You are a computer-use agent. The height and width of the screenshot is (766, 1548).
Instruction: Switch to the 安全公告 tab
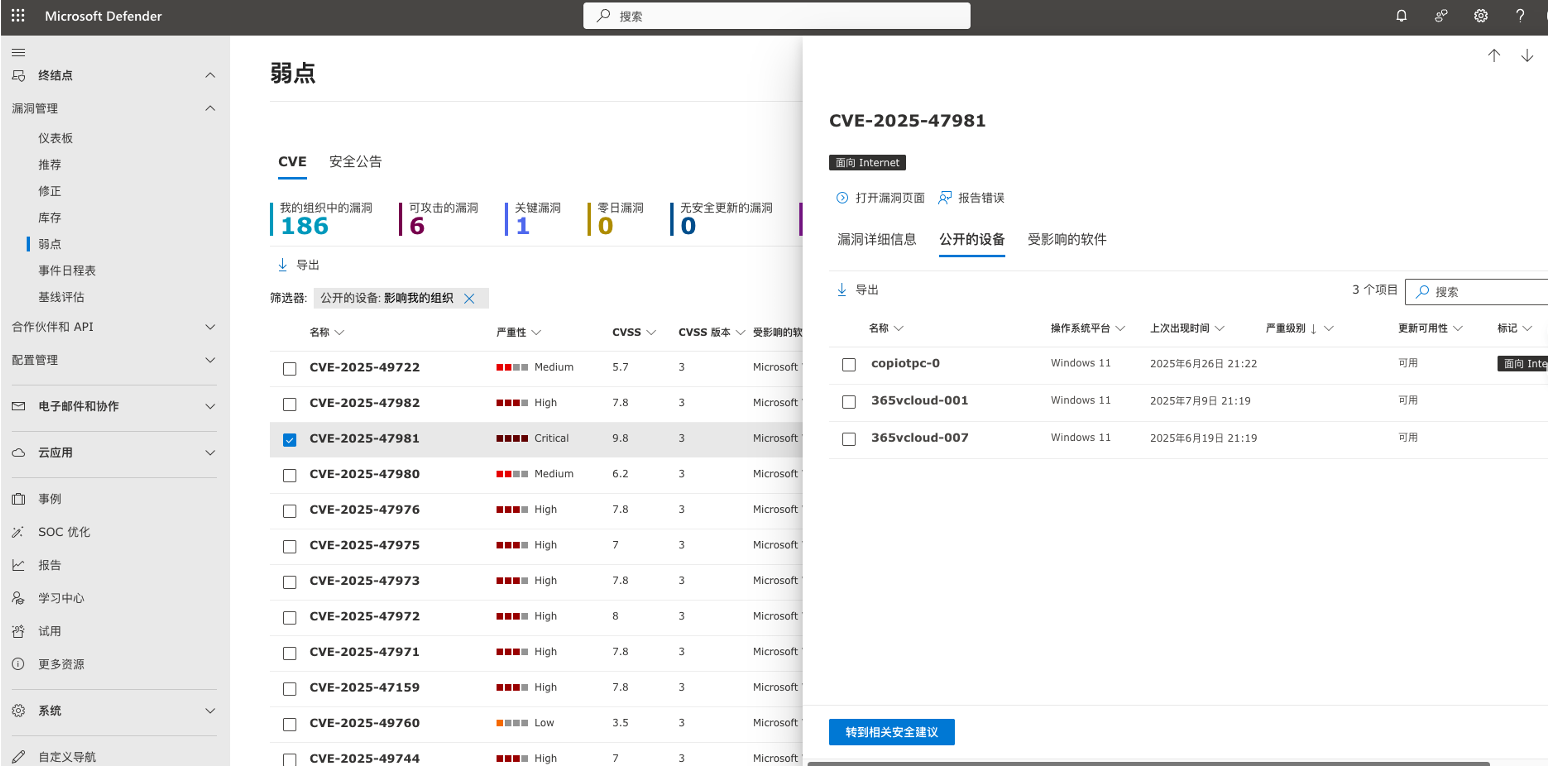pos(355,162)
